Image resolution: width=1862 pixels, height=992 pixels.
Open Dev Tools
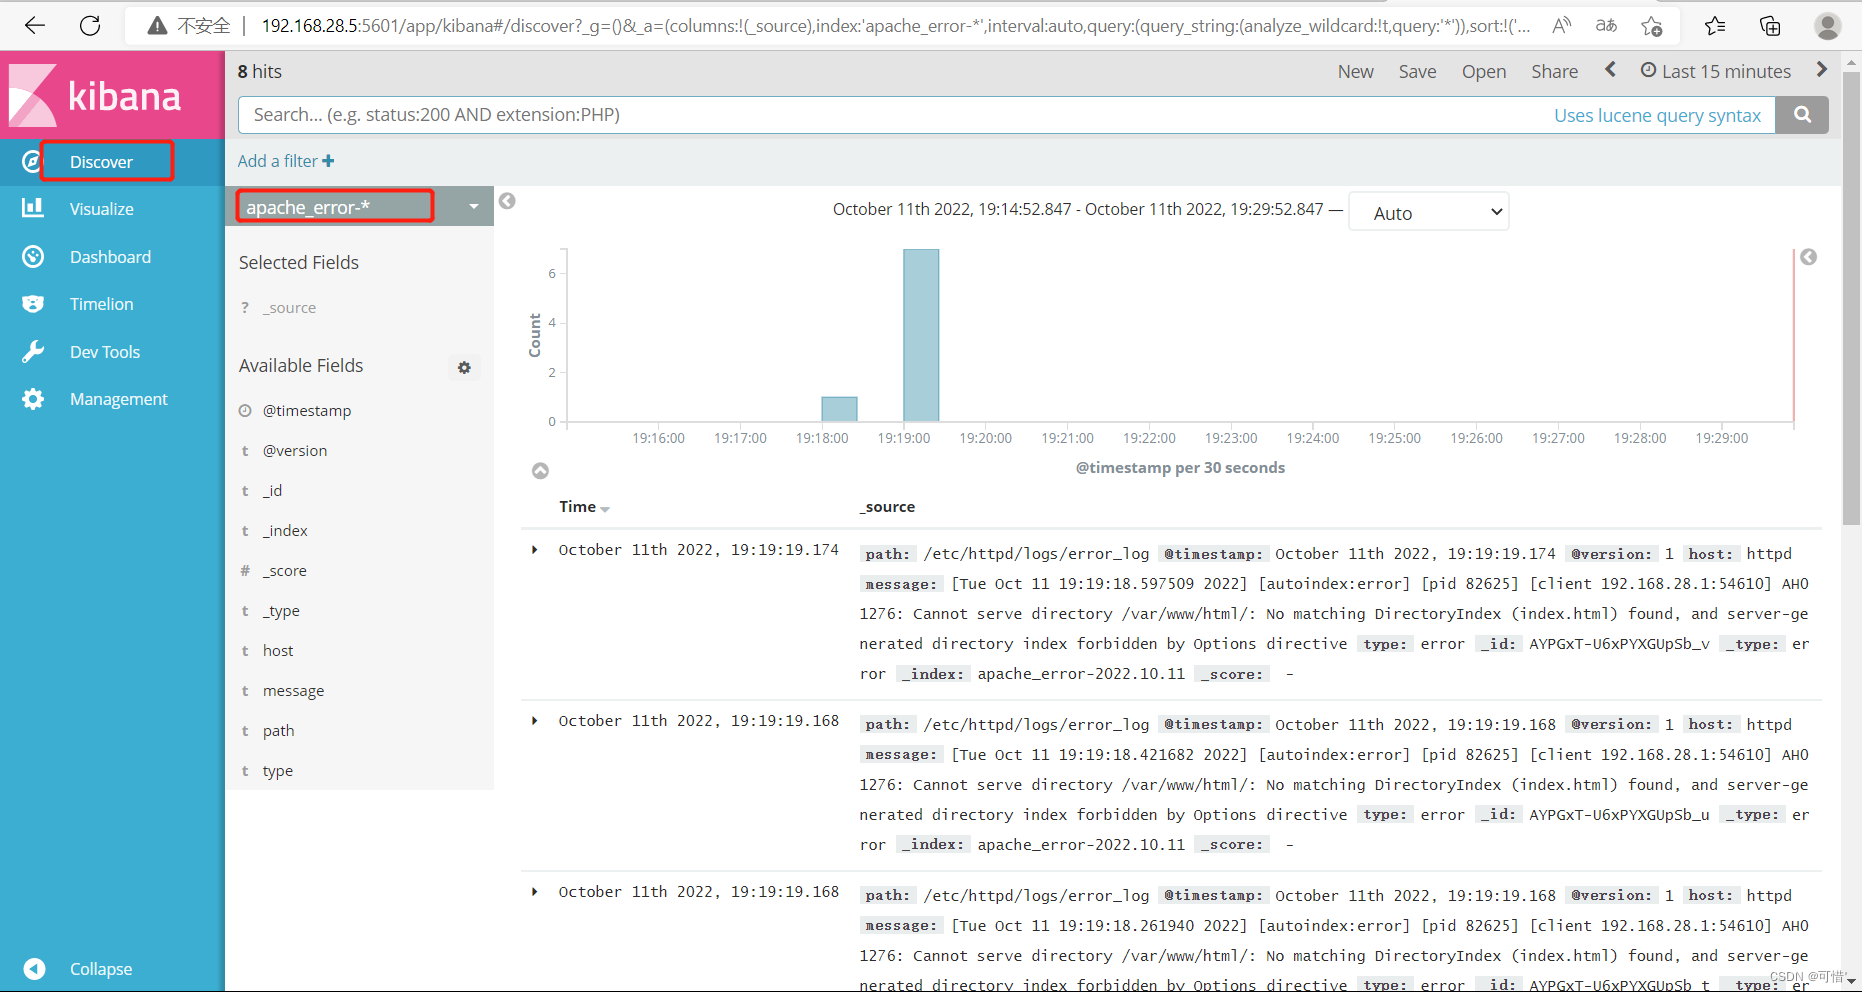pyautogui.click(x=105, y=352)
